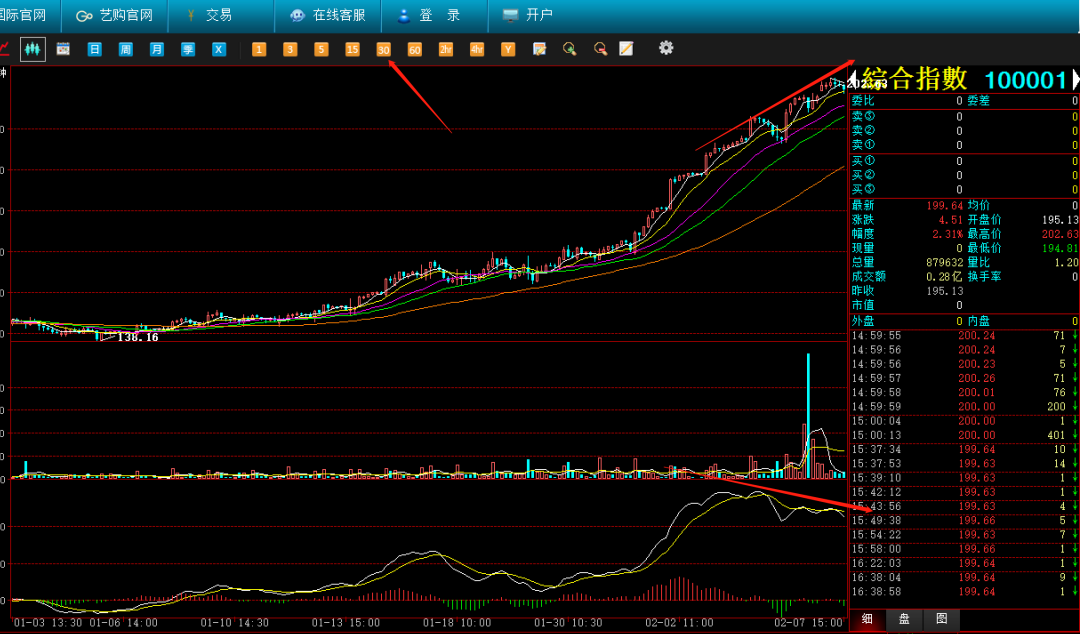The image size is (1080, 634).
Task: Select the 30-minute timeframe icon
Action: (x=383, y=49)
